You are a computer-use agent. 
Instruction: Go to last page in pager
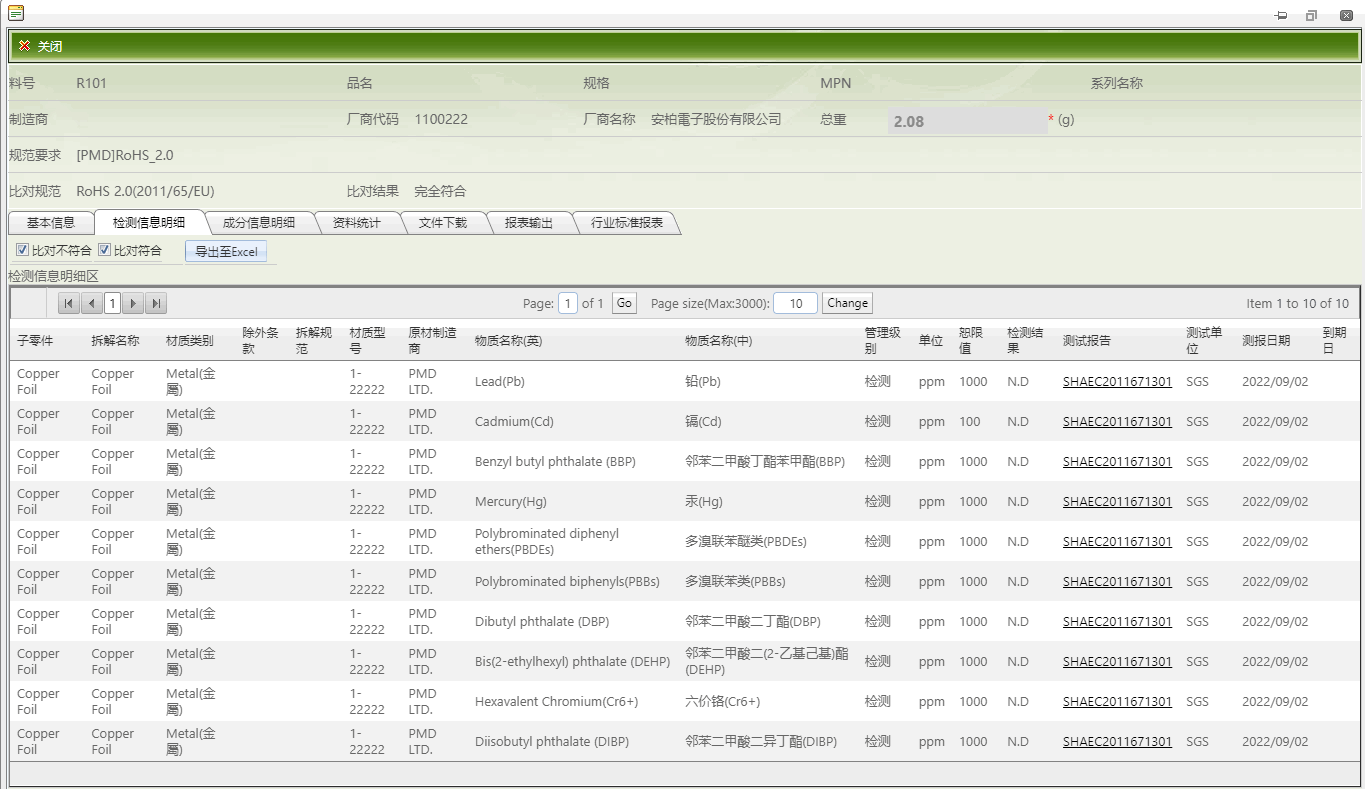point(156,303)
